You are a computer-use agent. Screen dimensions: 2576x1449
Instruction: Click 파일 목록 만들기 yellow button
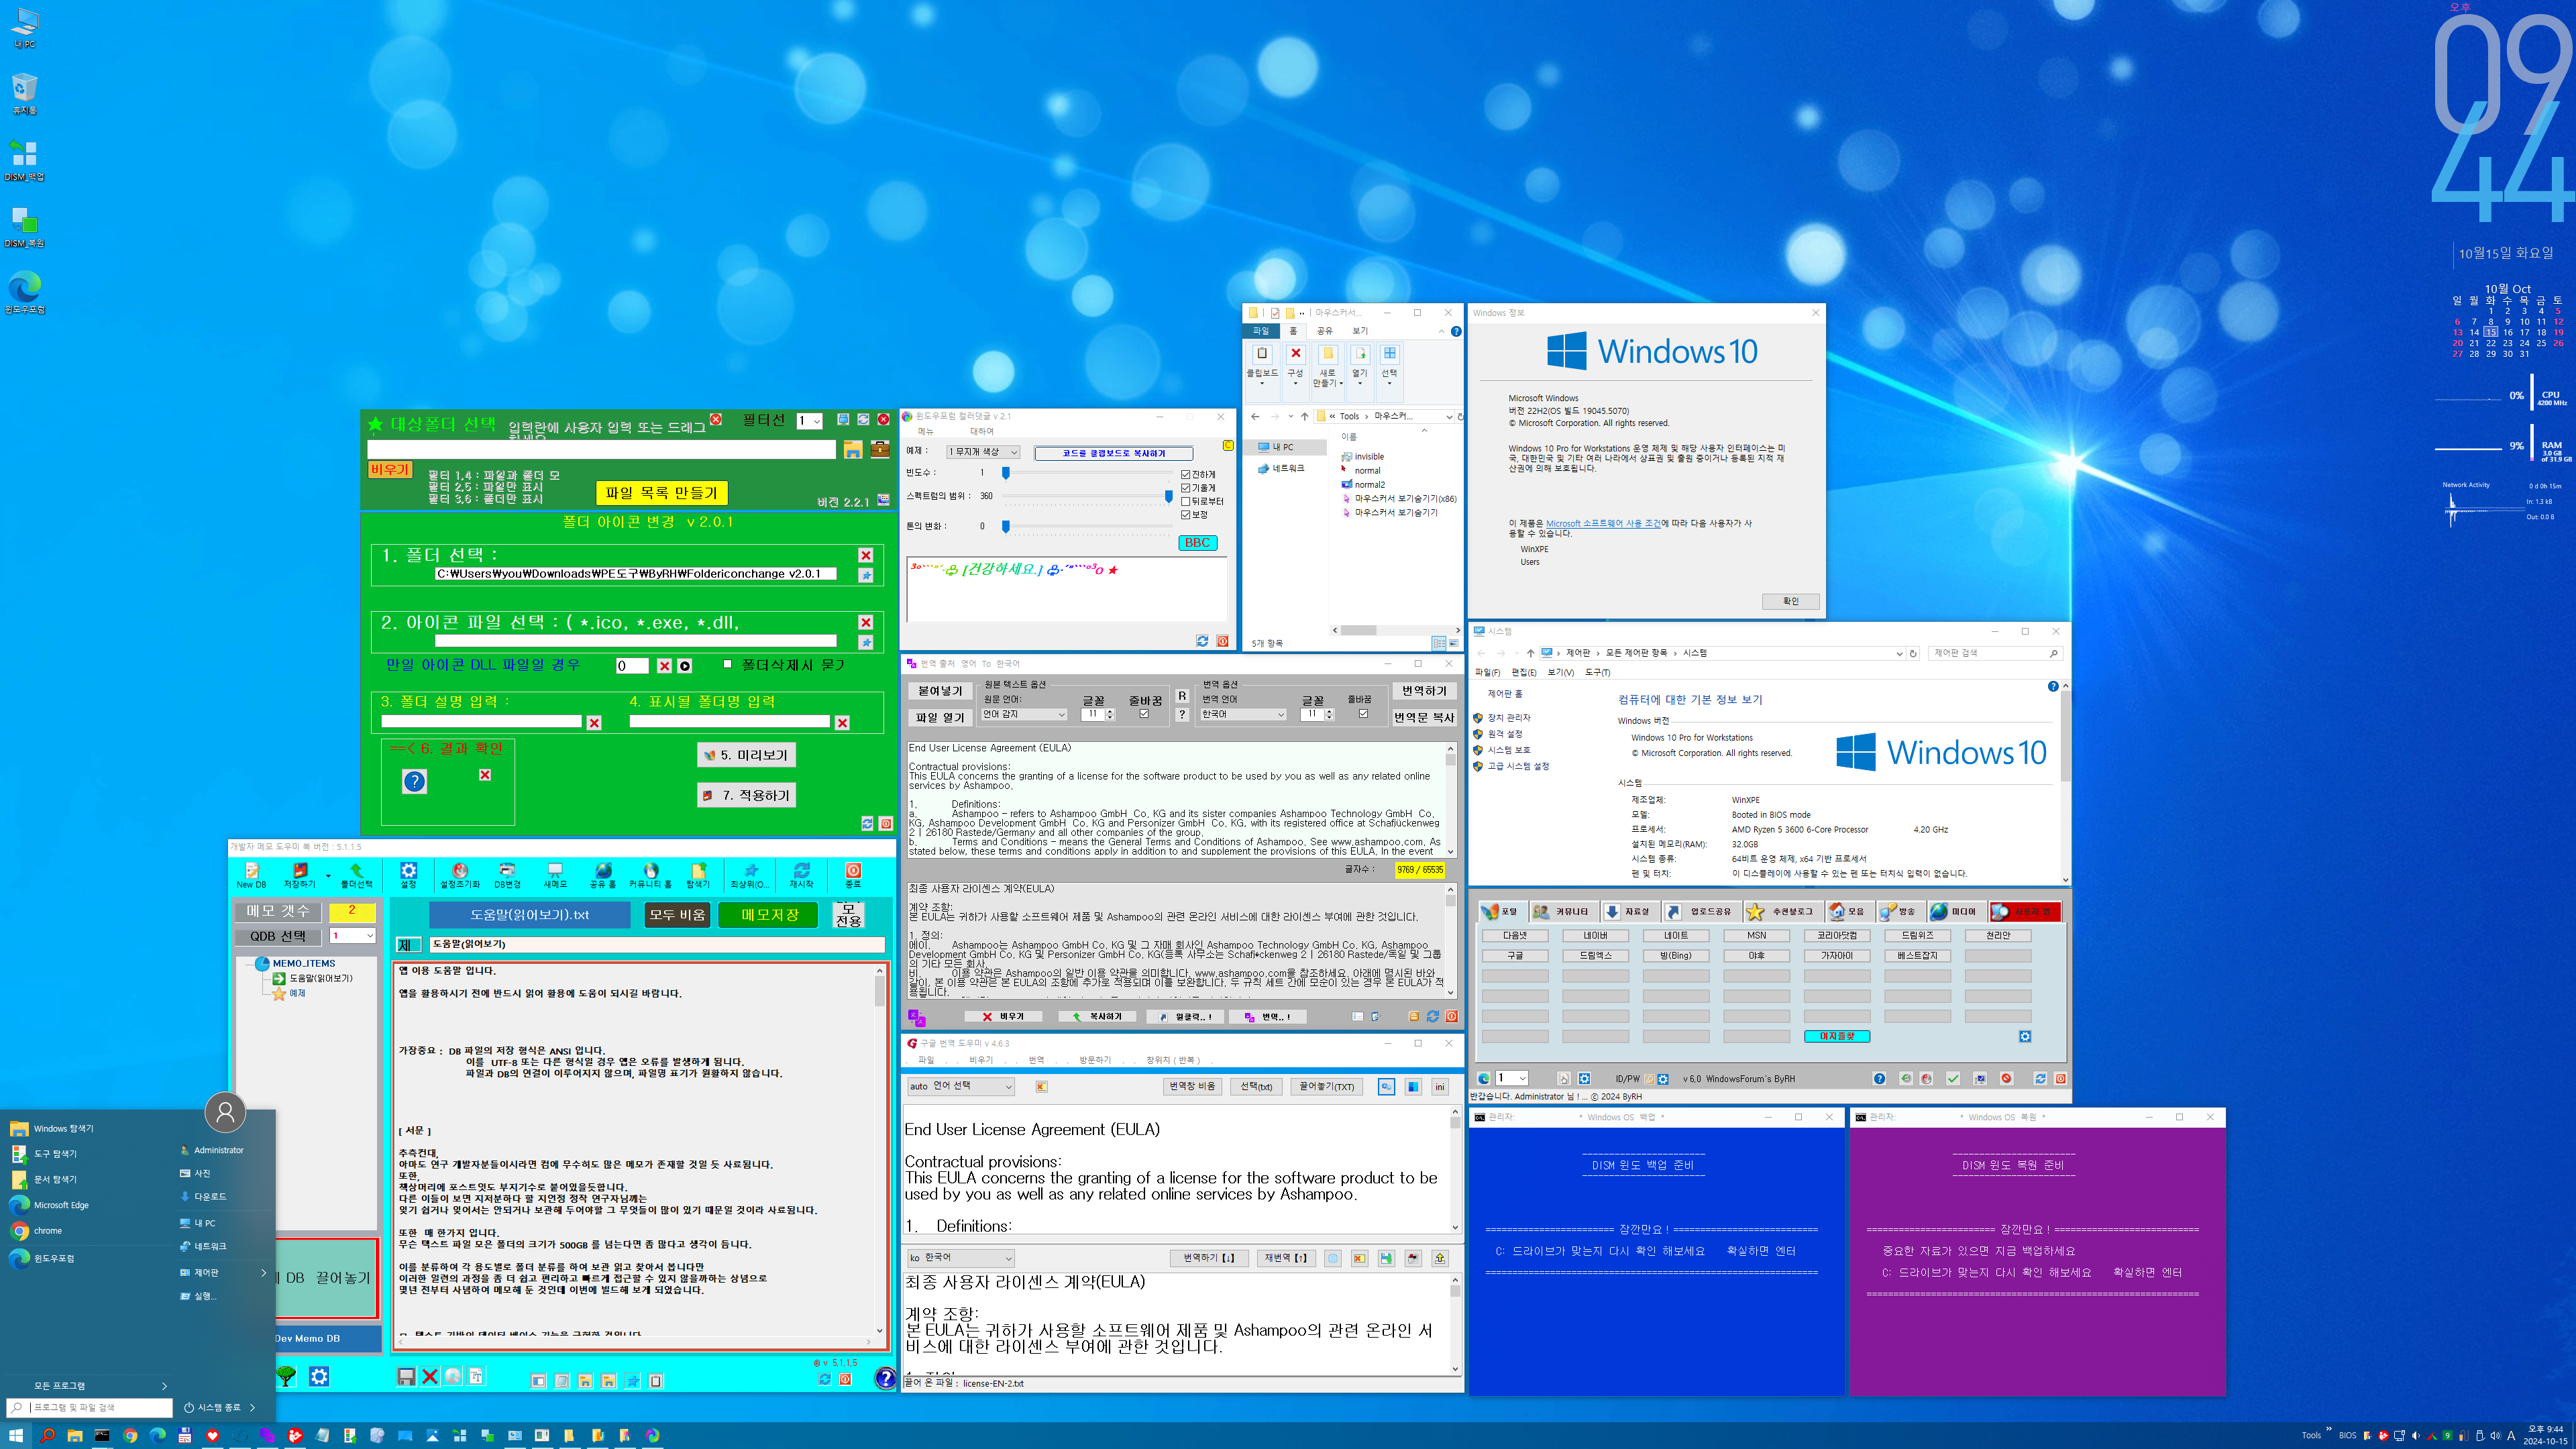pos(661,493)
